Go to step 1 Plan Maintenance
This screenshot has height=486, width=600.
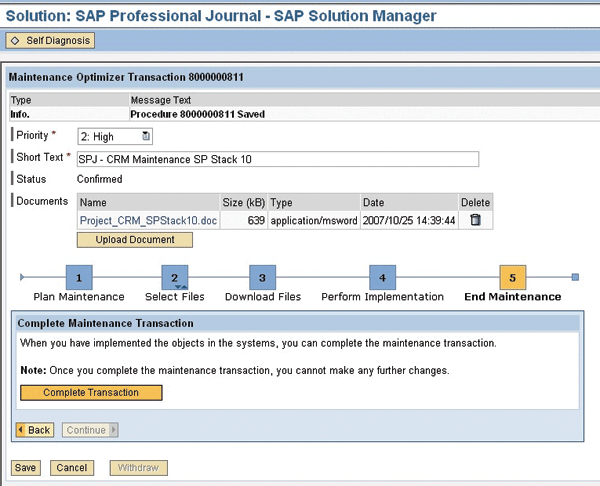(x=79, y=277)
